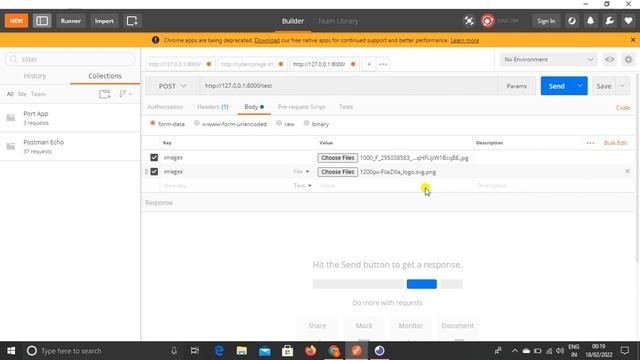This screenshot has height=360, width=640.
Task: Open the Bulk Edit link
Action: [x=615, y=143]
